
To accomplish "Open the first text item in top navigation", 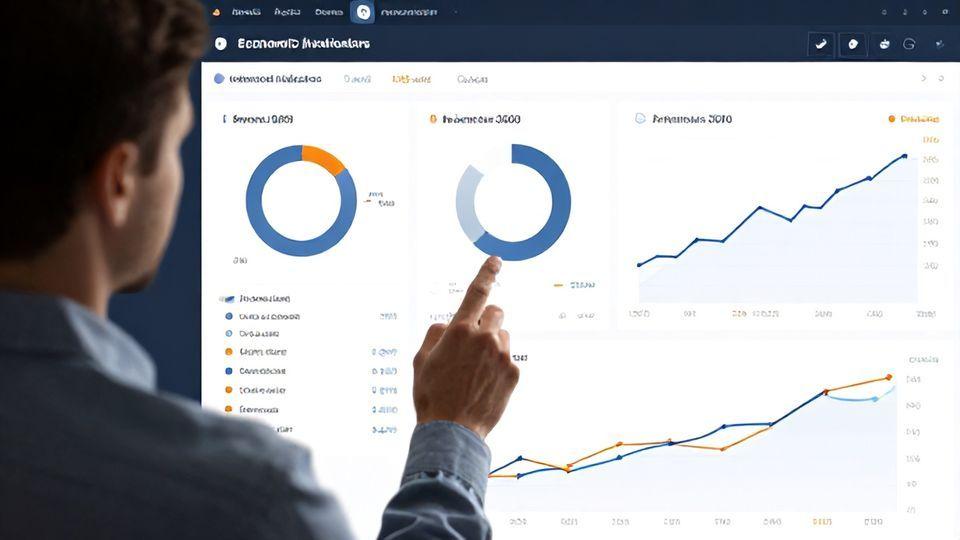I will click(x=244, y=13).
